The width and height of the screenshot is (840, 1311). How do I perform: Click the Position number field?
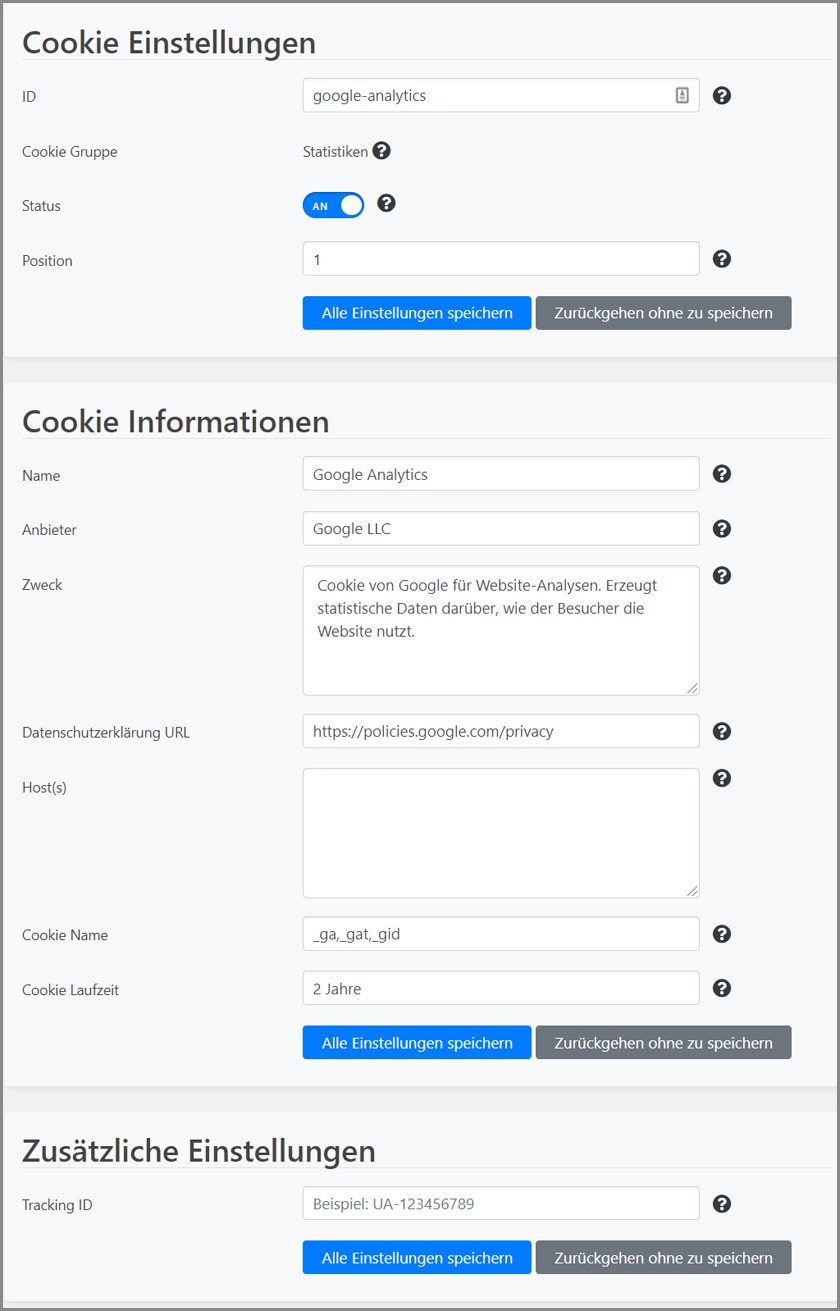tap(500, 259)
